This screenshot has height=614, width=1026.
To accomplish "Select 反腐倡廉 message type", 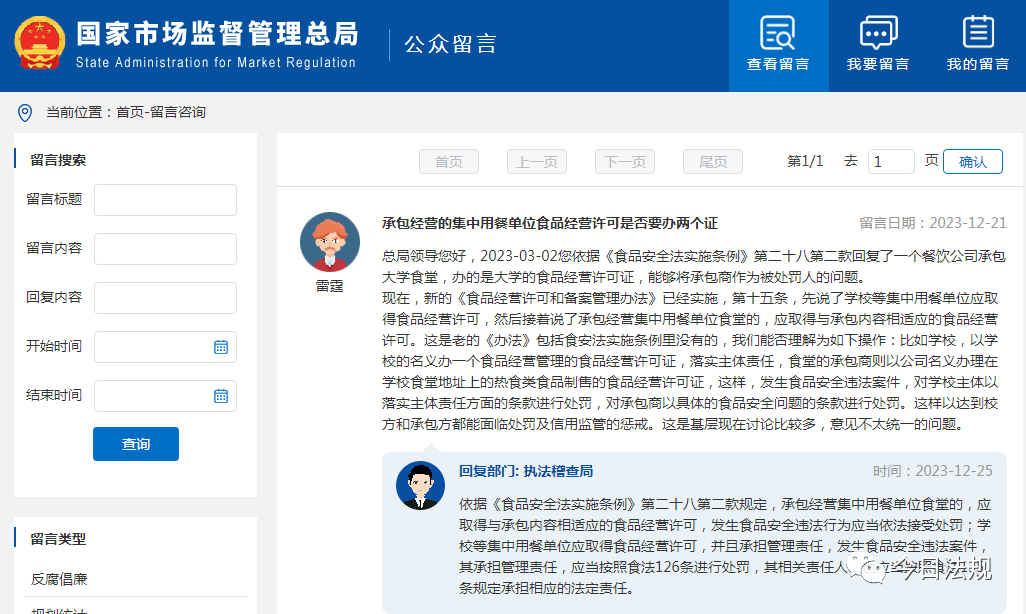I will (x=59, y=579).
